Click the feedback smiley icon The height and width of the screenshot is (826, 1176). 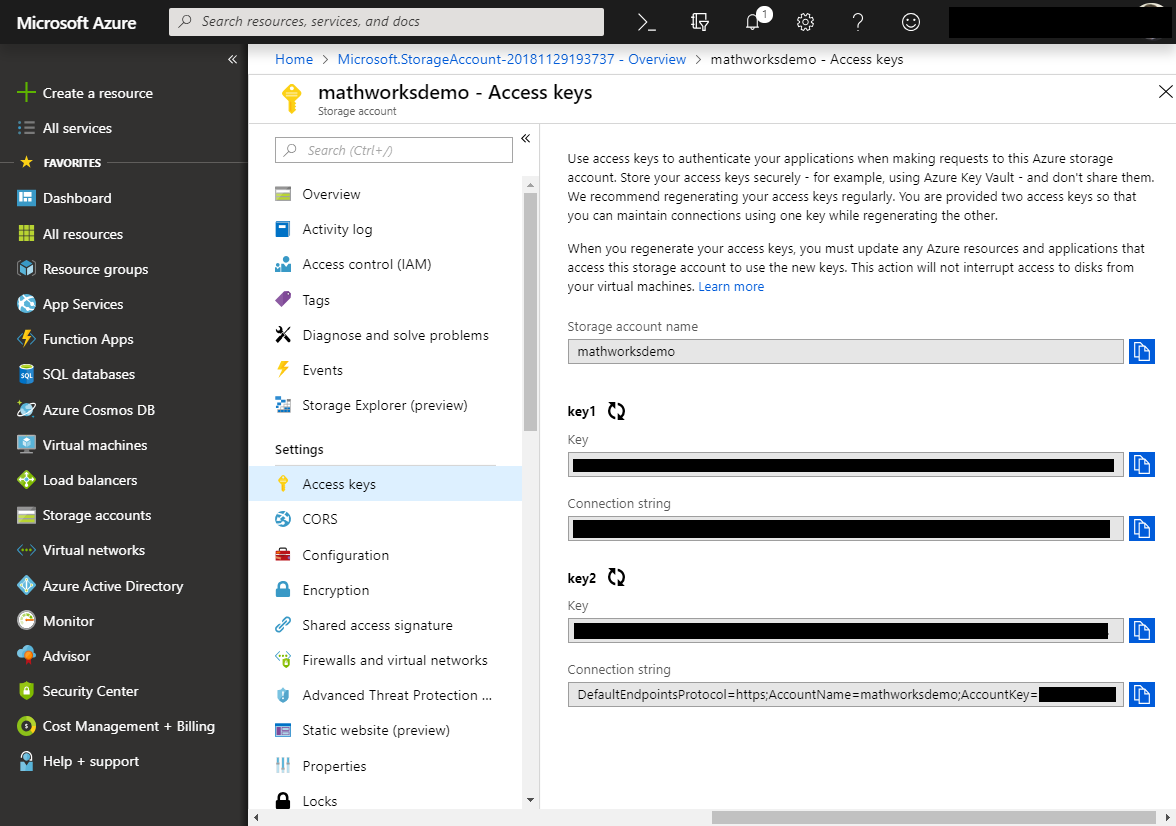(910, 22)
